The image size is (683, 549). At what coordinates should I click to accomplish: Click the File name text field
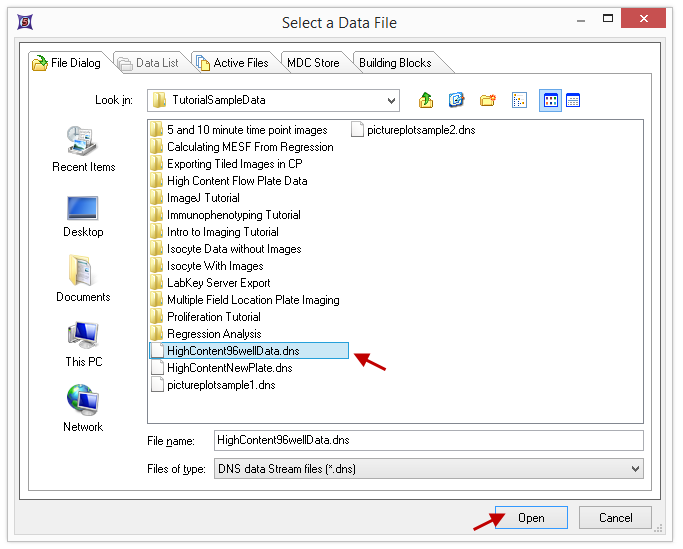(427, 440)
